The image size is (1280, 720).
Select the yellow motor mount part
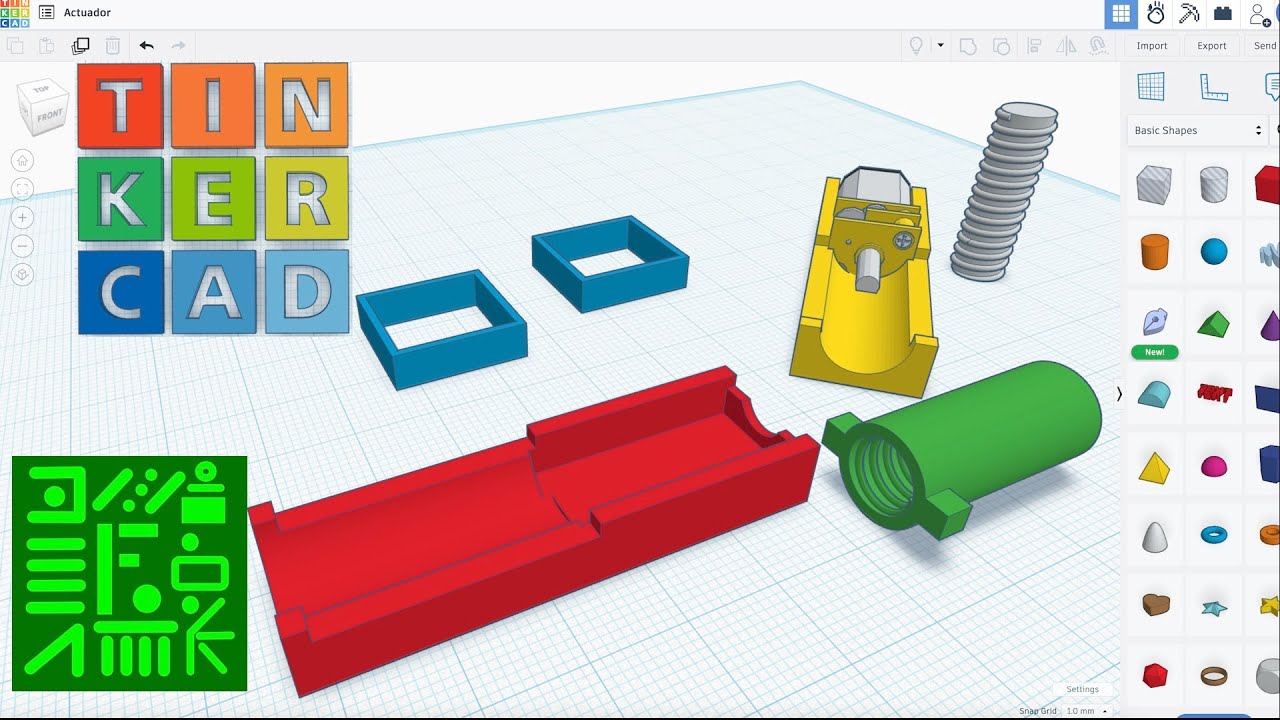(x=865, y=320)
